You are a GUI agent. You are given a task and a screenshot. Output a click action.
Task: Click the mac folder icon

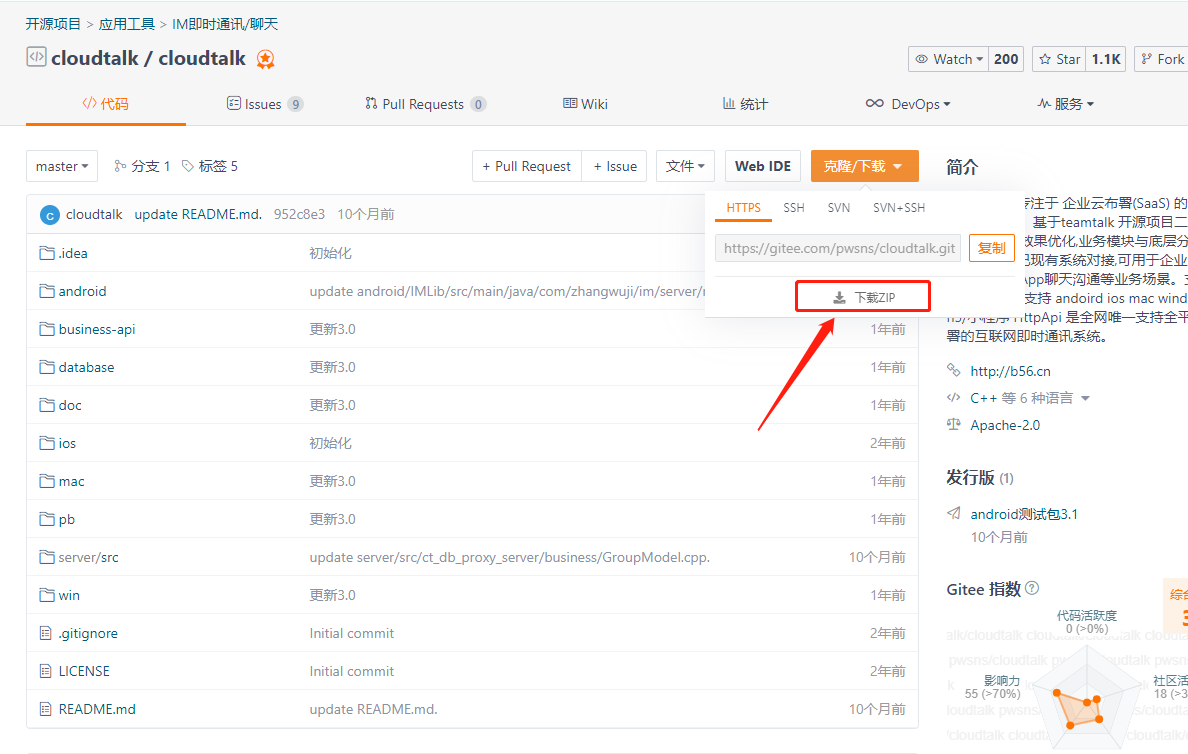click(47, 480)
